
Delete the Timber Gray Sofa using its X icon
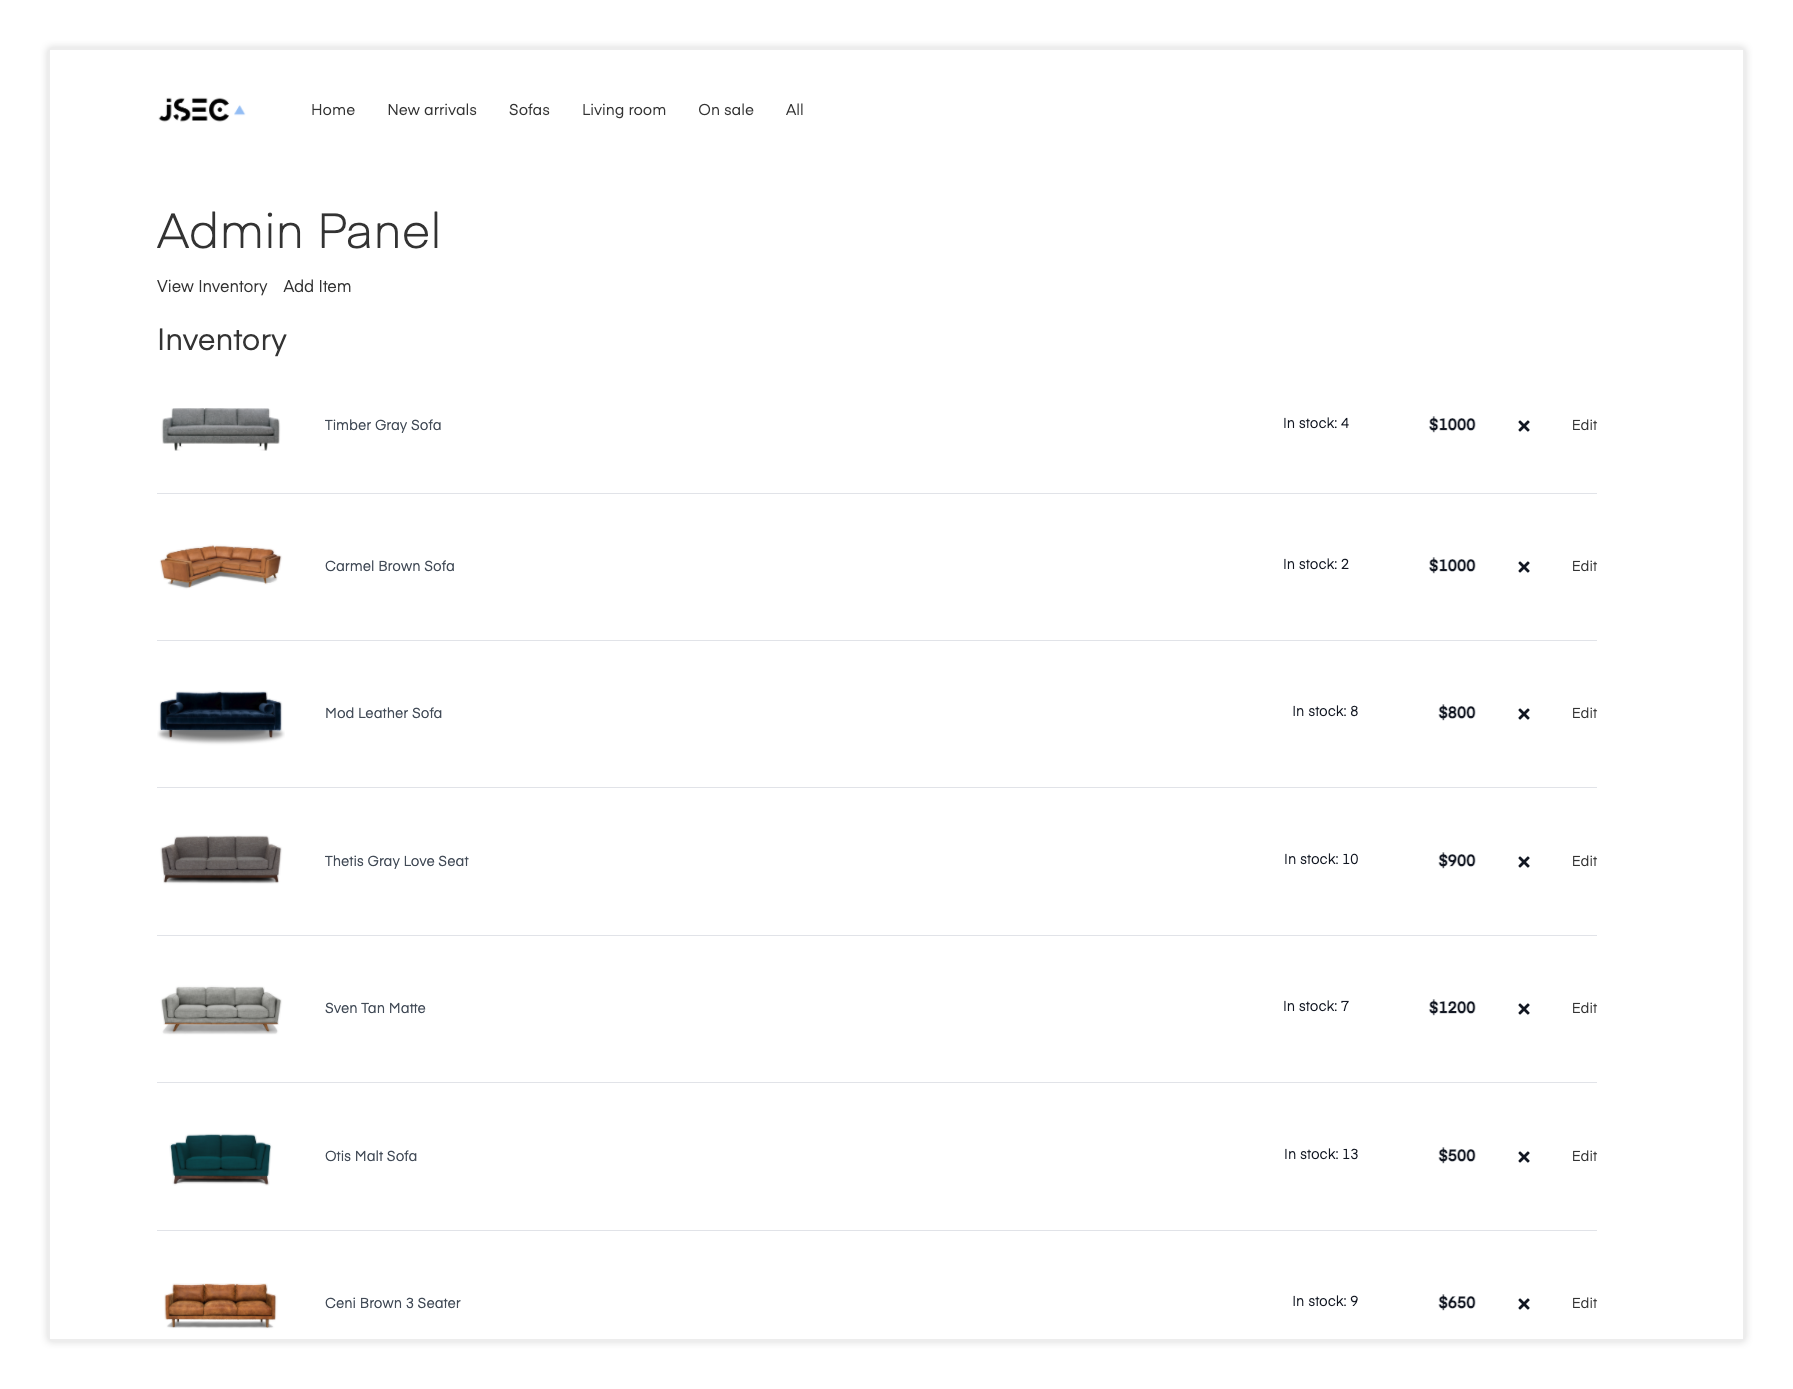(1525, 425)
